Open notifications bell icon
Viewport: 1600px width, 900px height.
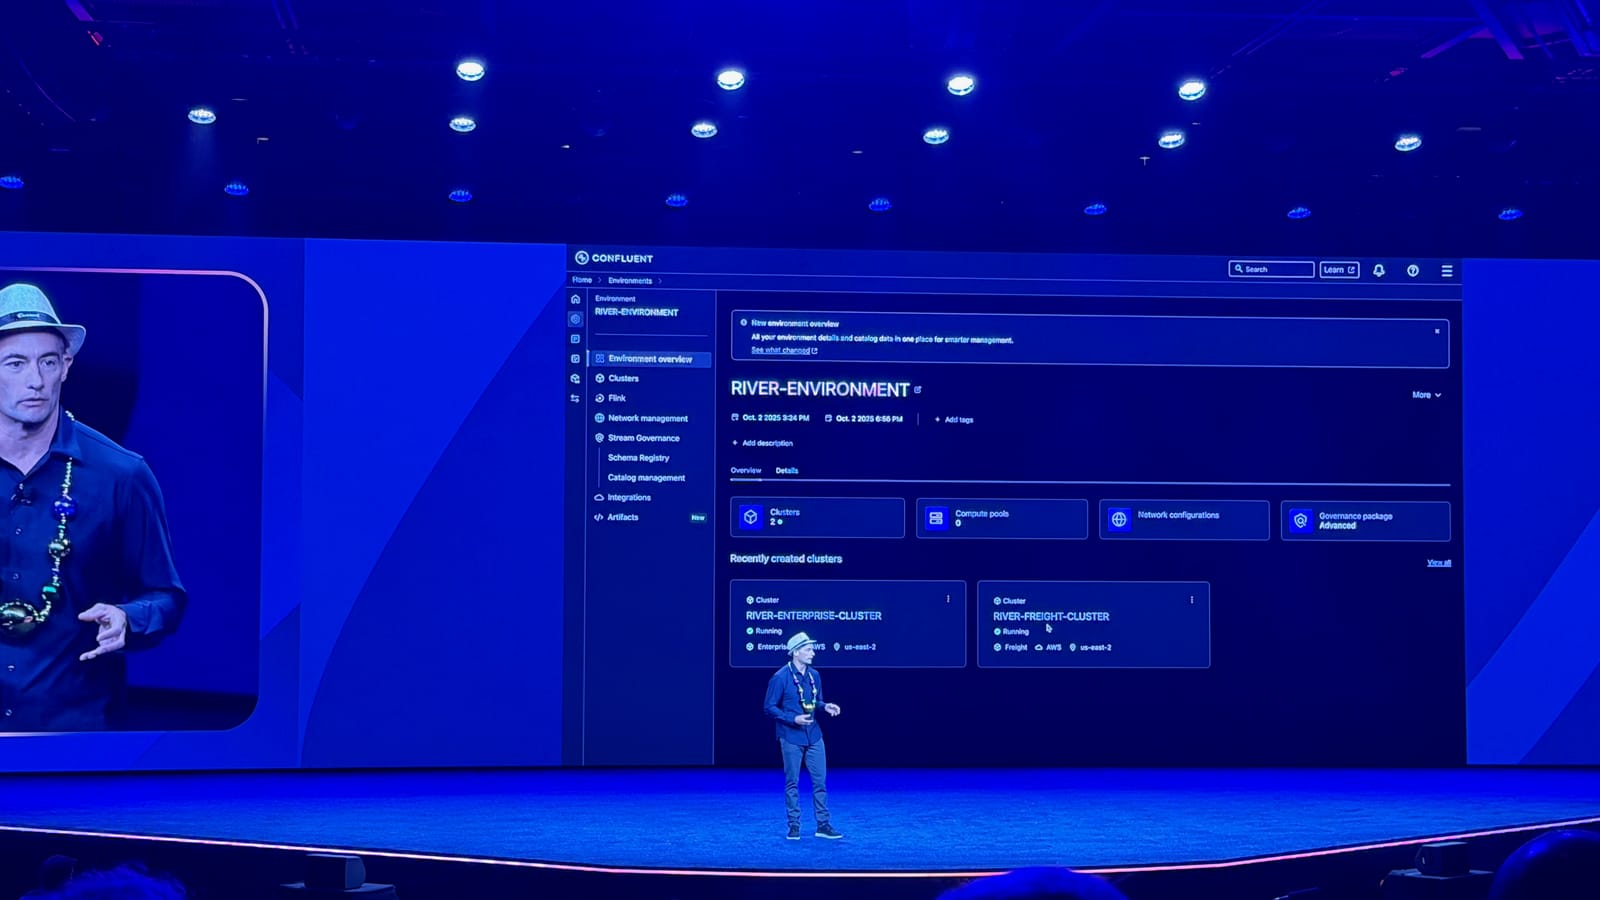pos(1379,270)
